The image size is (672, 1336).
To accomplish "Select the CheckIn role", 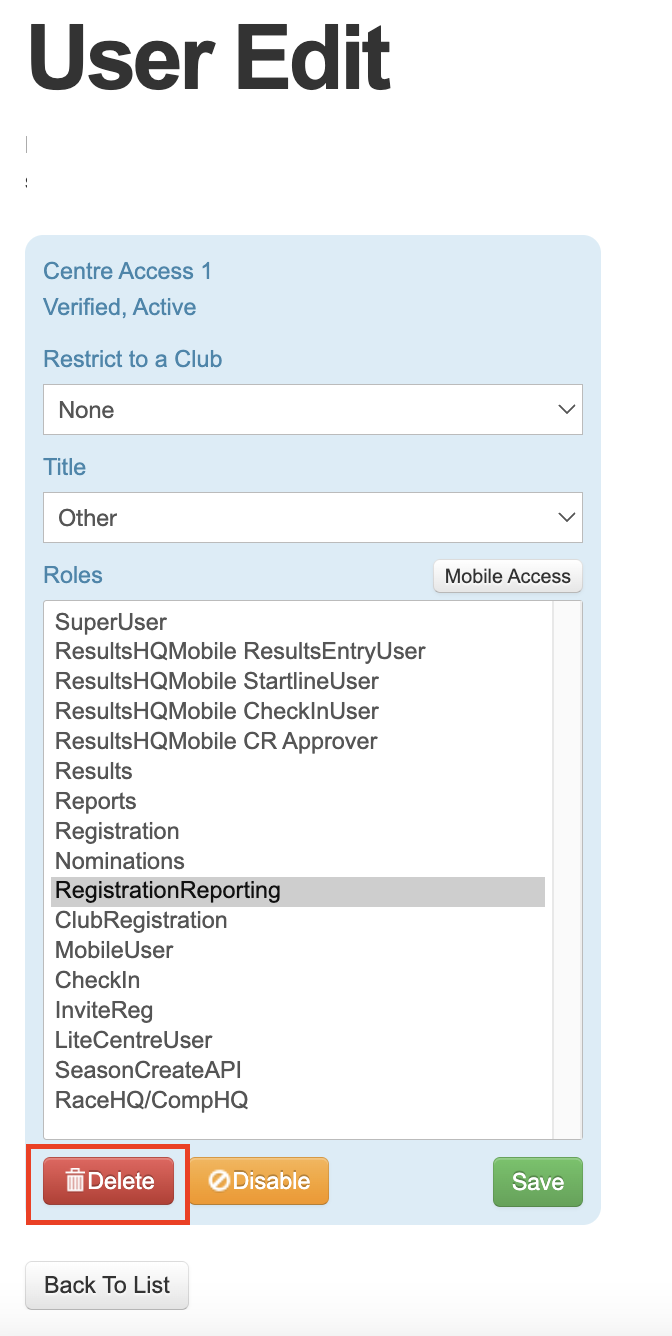I will click(x=298, y=981).
